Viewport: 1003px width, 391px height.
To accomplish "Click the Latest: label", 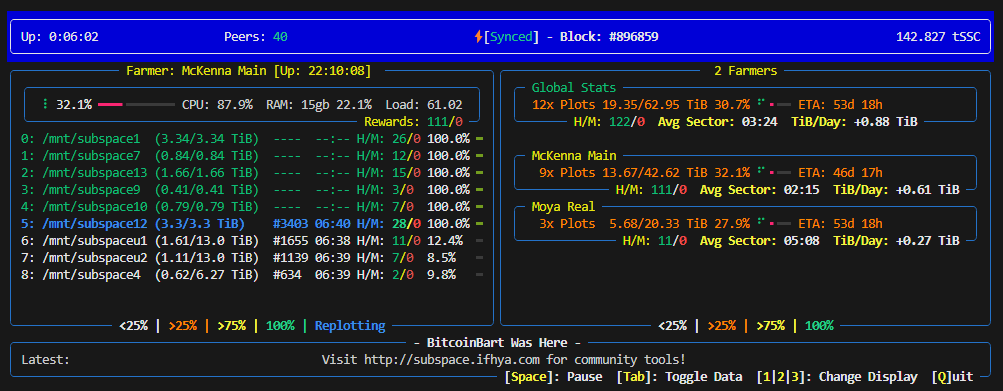I will tap(45, 360).
